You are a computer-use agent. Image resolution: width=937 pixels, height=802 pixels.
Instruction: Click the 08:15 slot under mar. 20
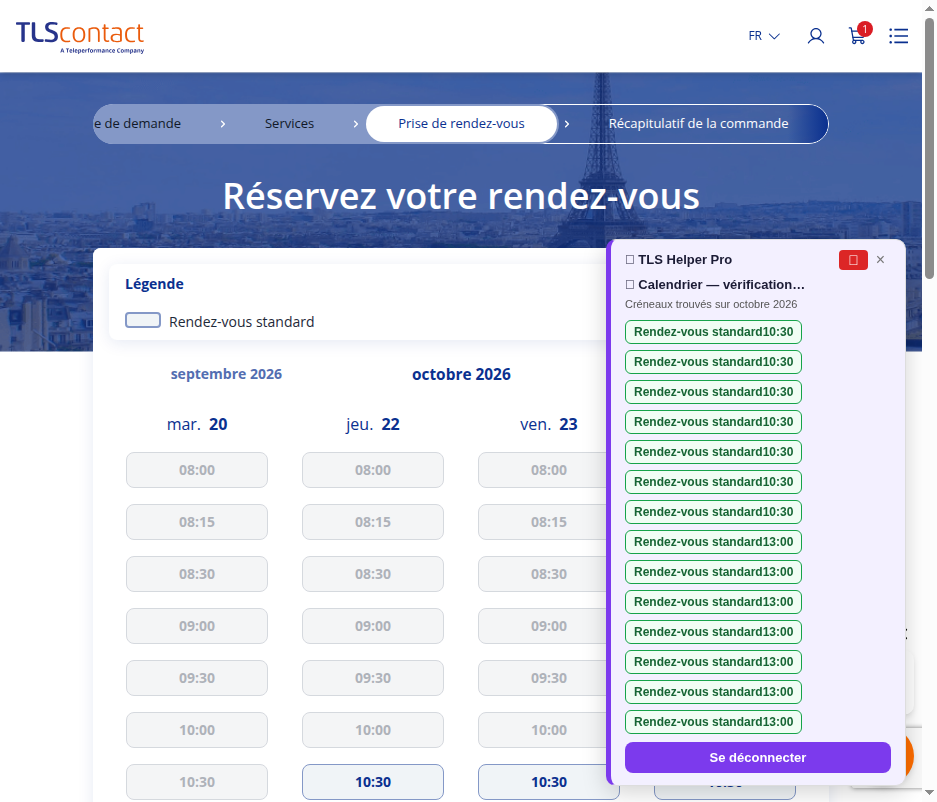pyautogui.click(x=197, y=522)
